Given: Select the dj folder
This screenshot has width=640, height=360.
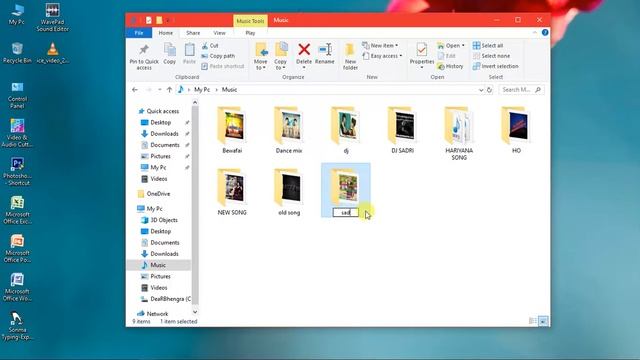Looking at the screenshot, I should [346, 130].
